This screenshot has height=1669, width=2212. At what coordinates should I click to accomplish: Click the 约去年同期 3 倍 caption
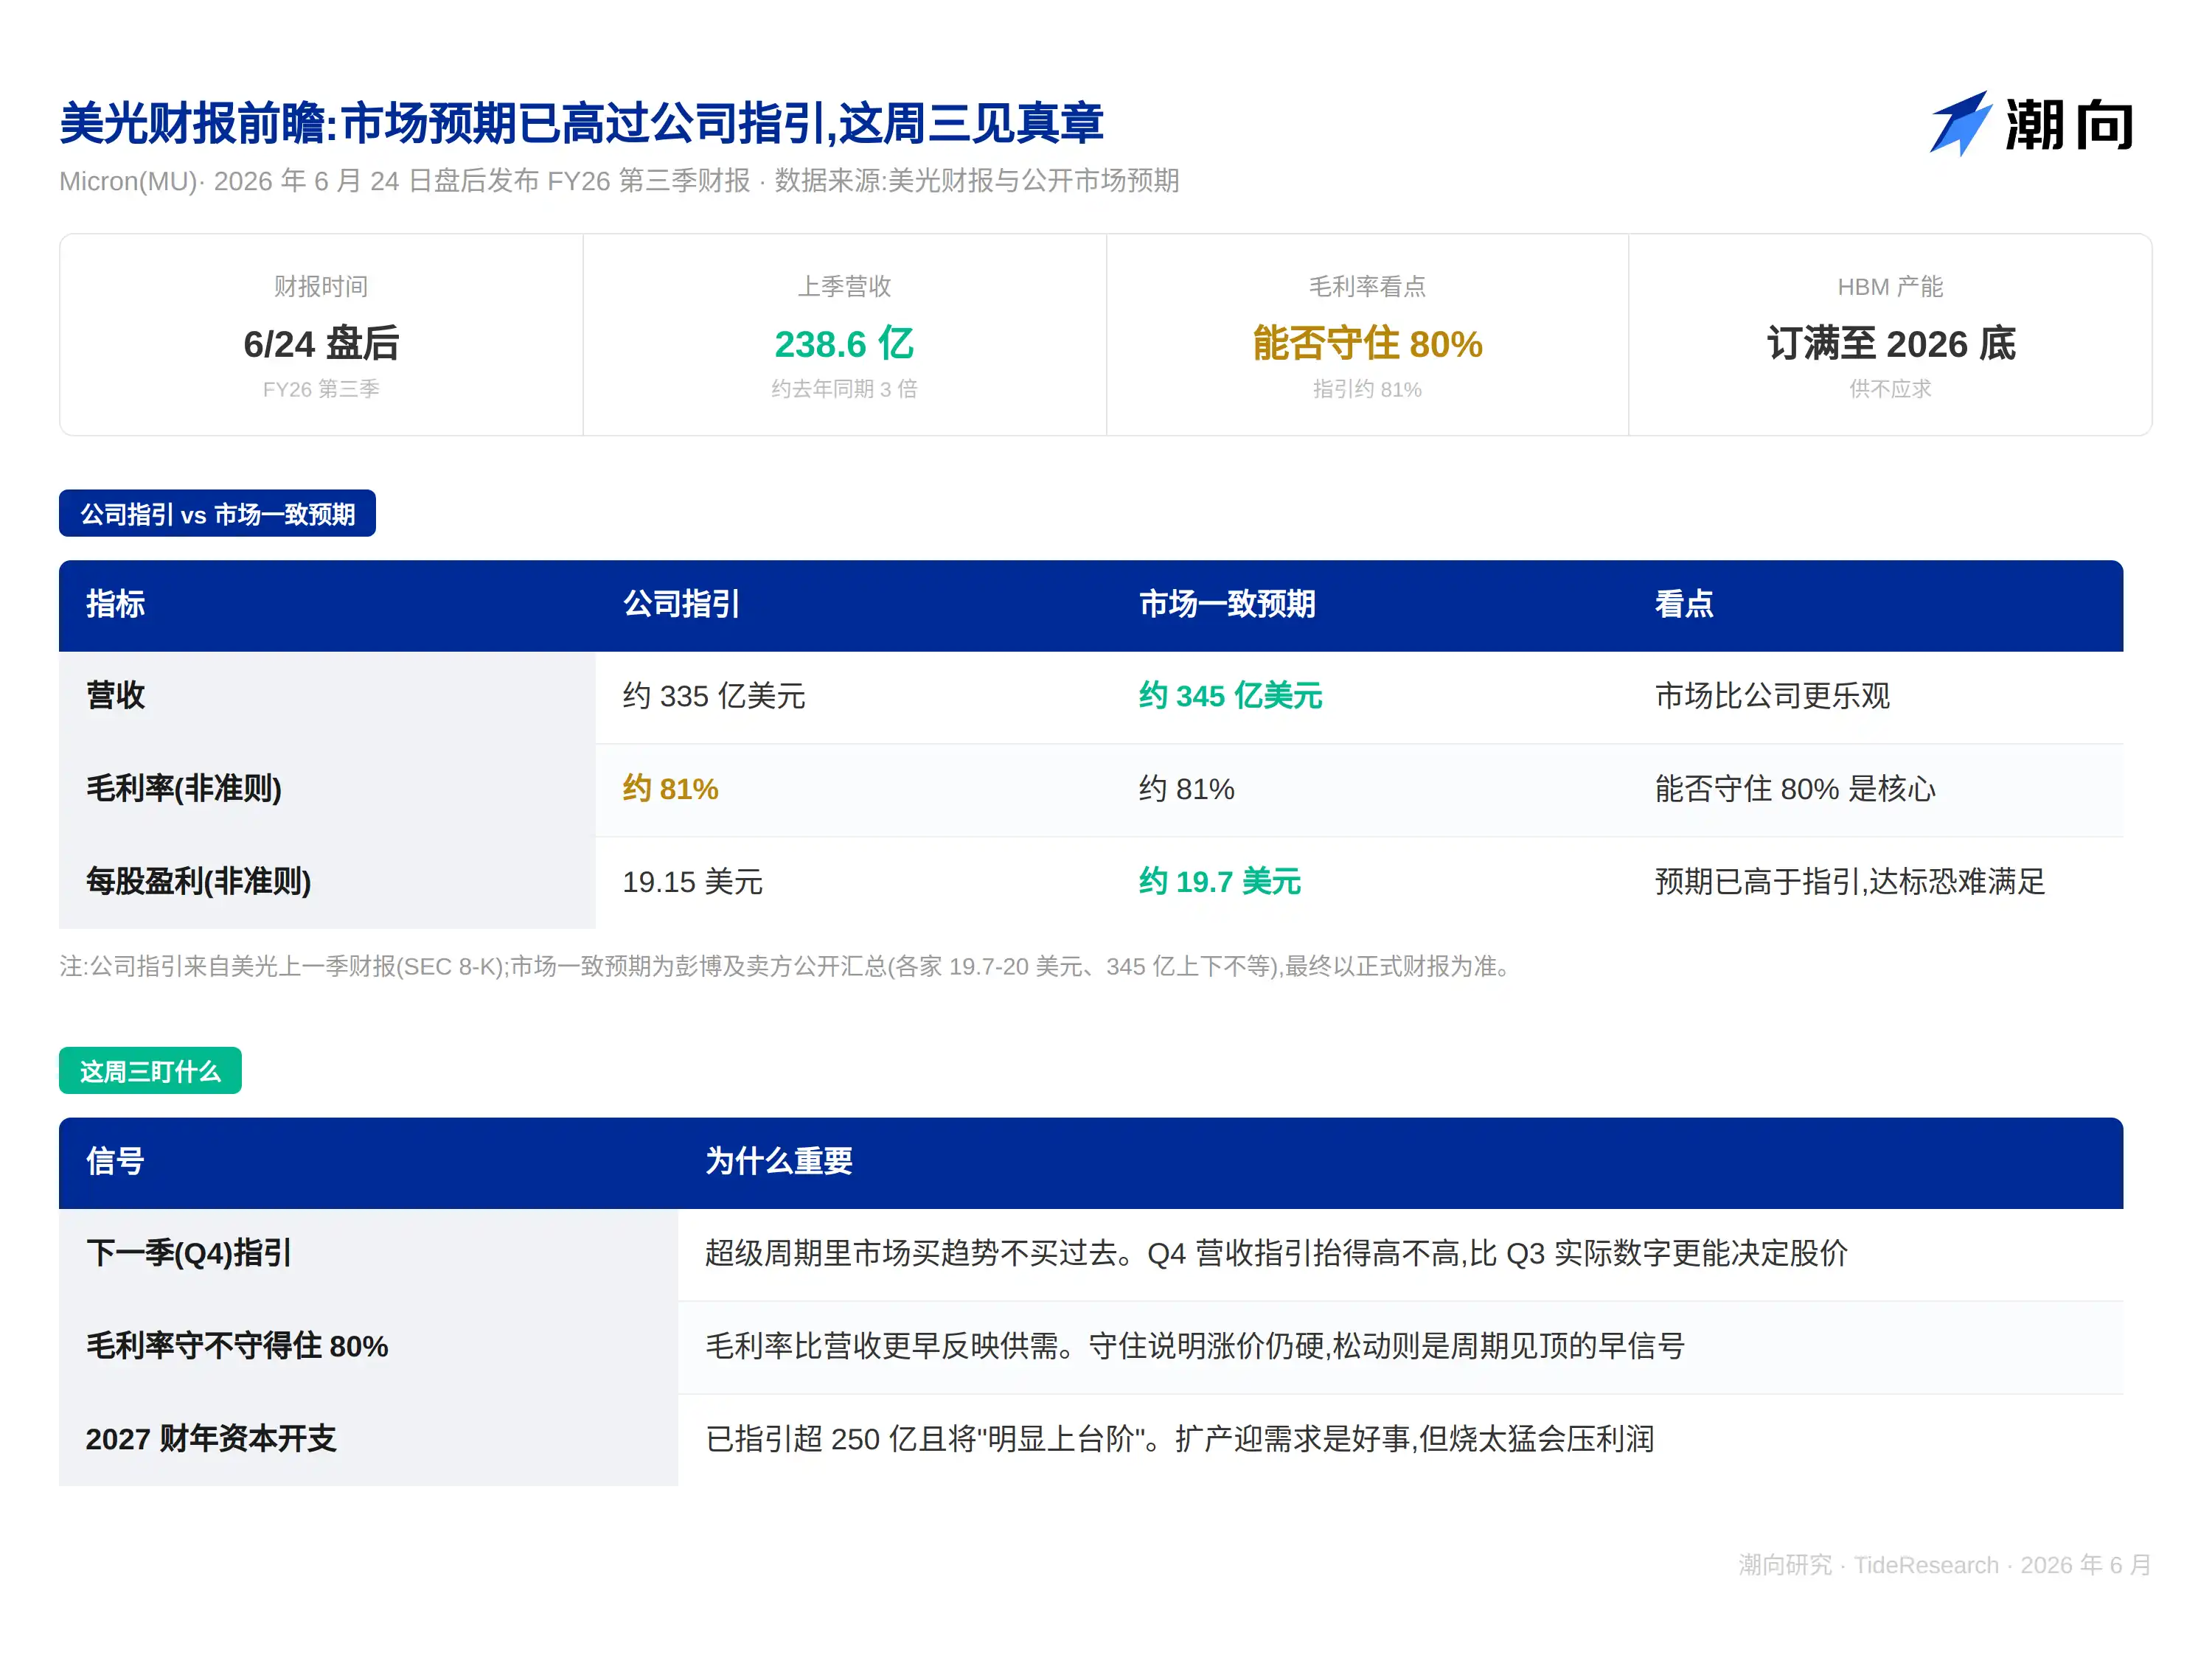tap(844, 389)
